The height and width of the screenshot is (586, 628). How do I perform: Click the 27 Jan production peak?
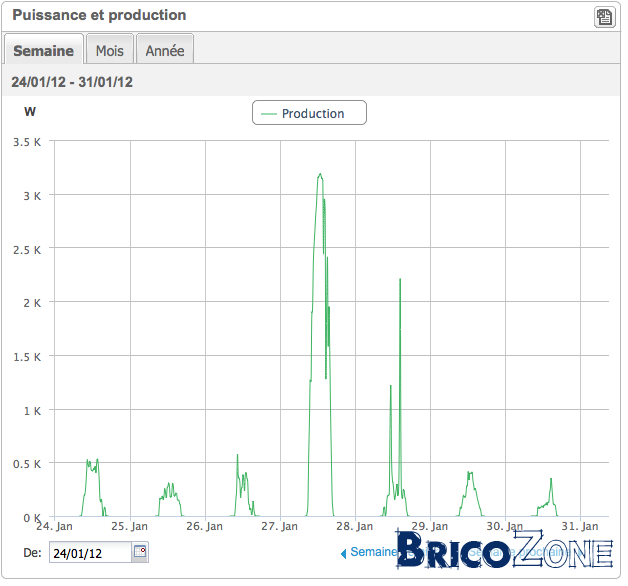tap(320, 175)
